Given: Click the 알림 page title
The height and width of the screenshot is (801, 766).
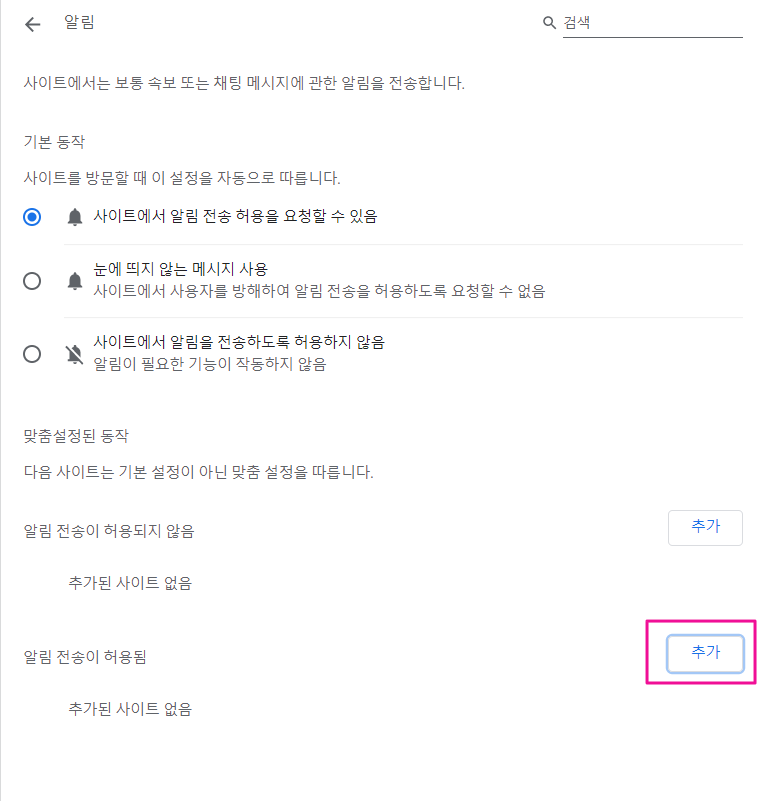Looking at the screenshot, I should click(x=79, y=23).
